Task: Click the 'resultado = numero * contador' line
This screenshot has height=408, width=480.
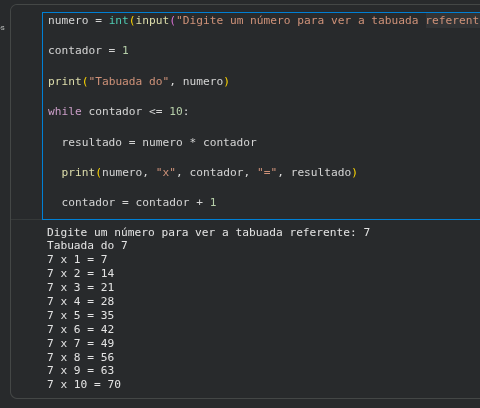Action: coord(159,142)
